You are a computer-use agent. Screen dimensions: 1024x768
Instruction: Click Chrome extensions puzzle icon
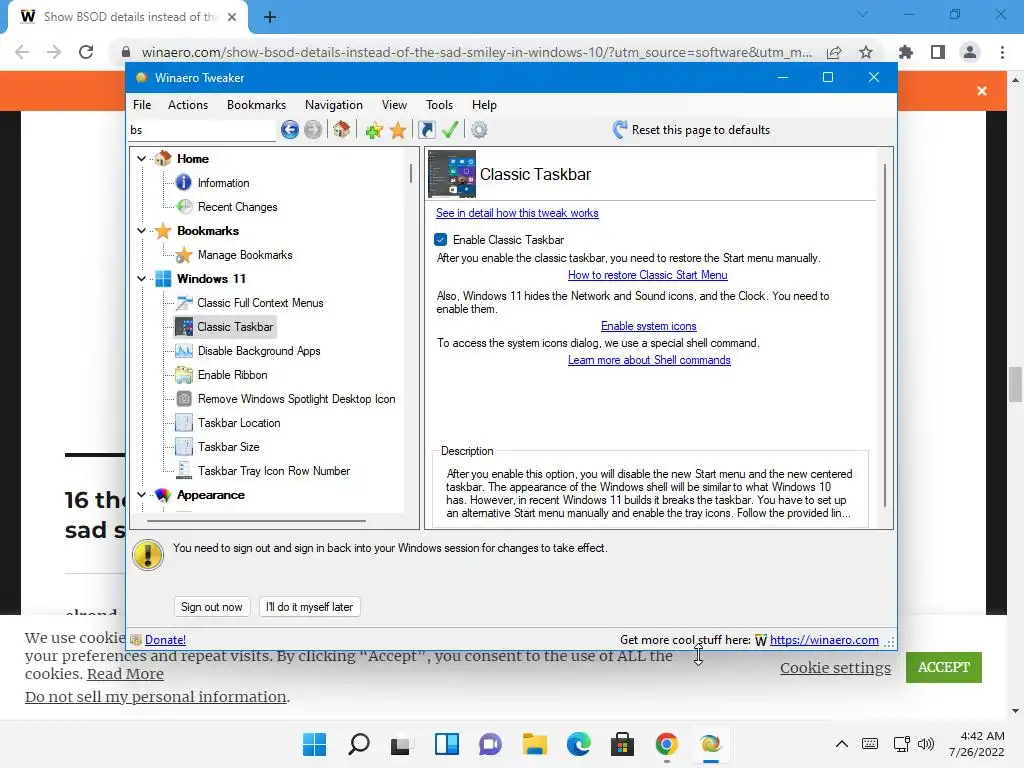click(x=906, y=52)
